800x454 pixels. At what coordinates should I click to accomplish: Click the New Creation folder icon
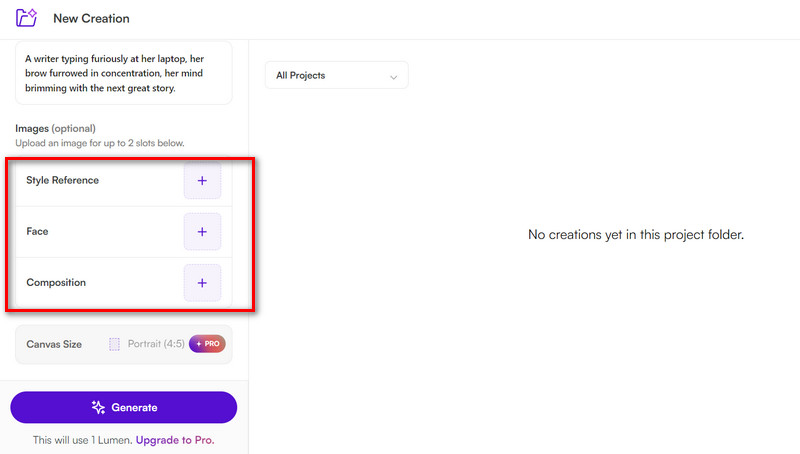[x=26, y=18]
